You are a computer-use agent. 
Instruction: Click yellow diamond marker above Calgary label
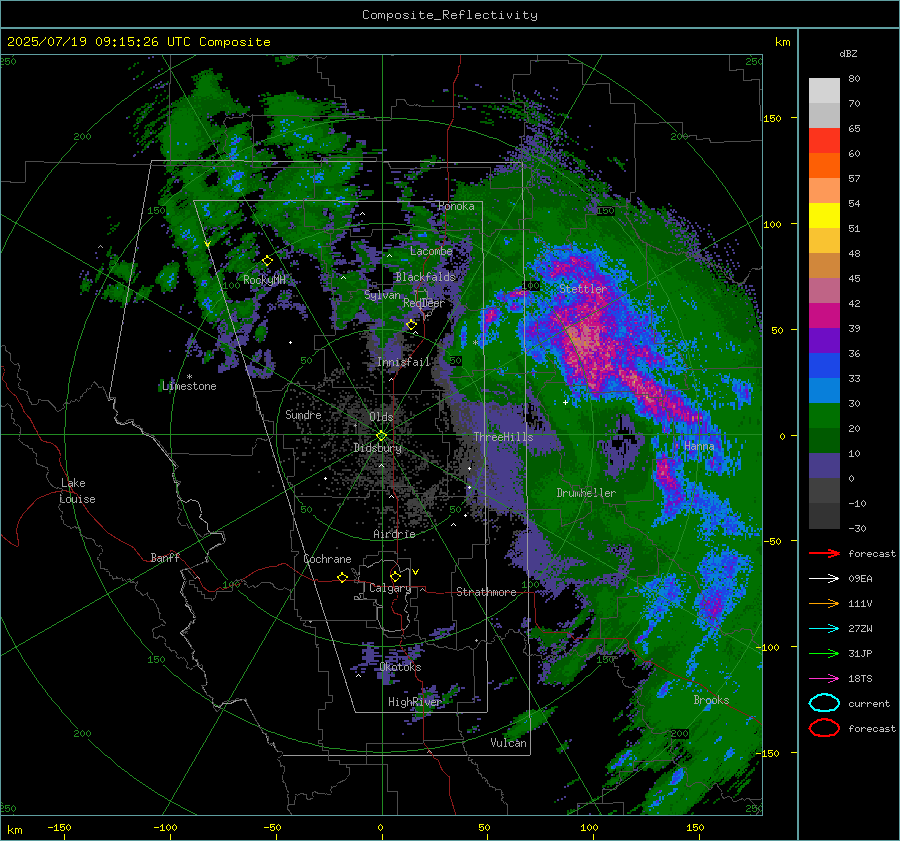[395, 576]
